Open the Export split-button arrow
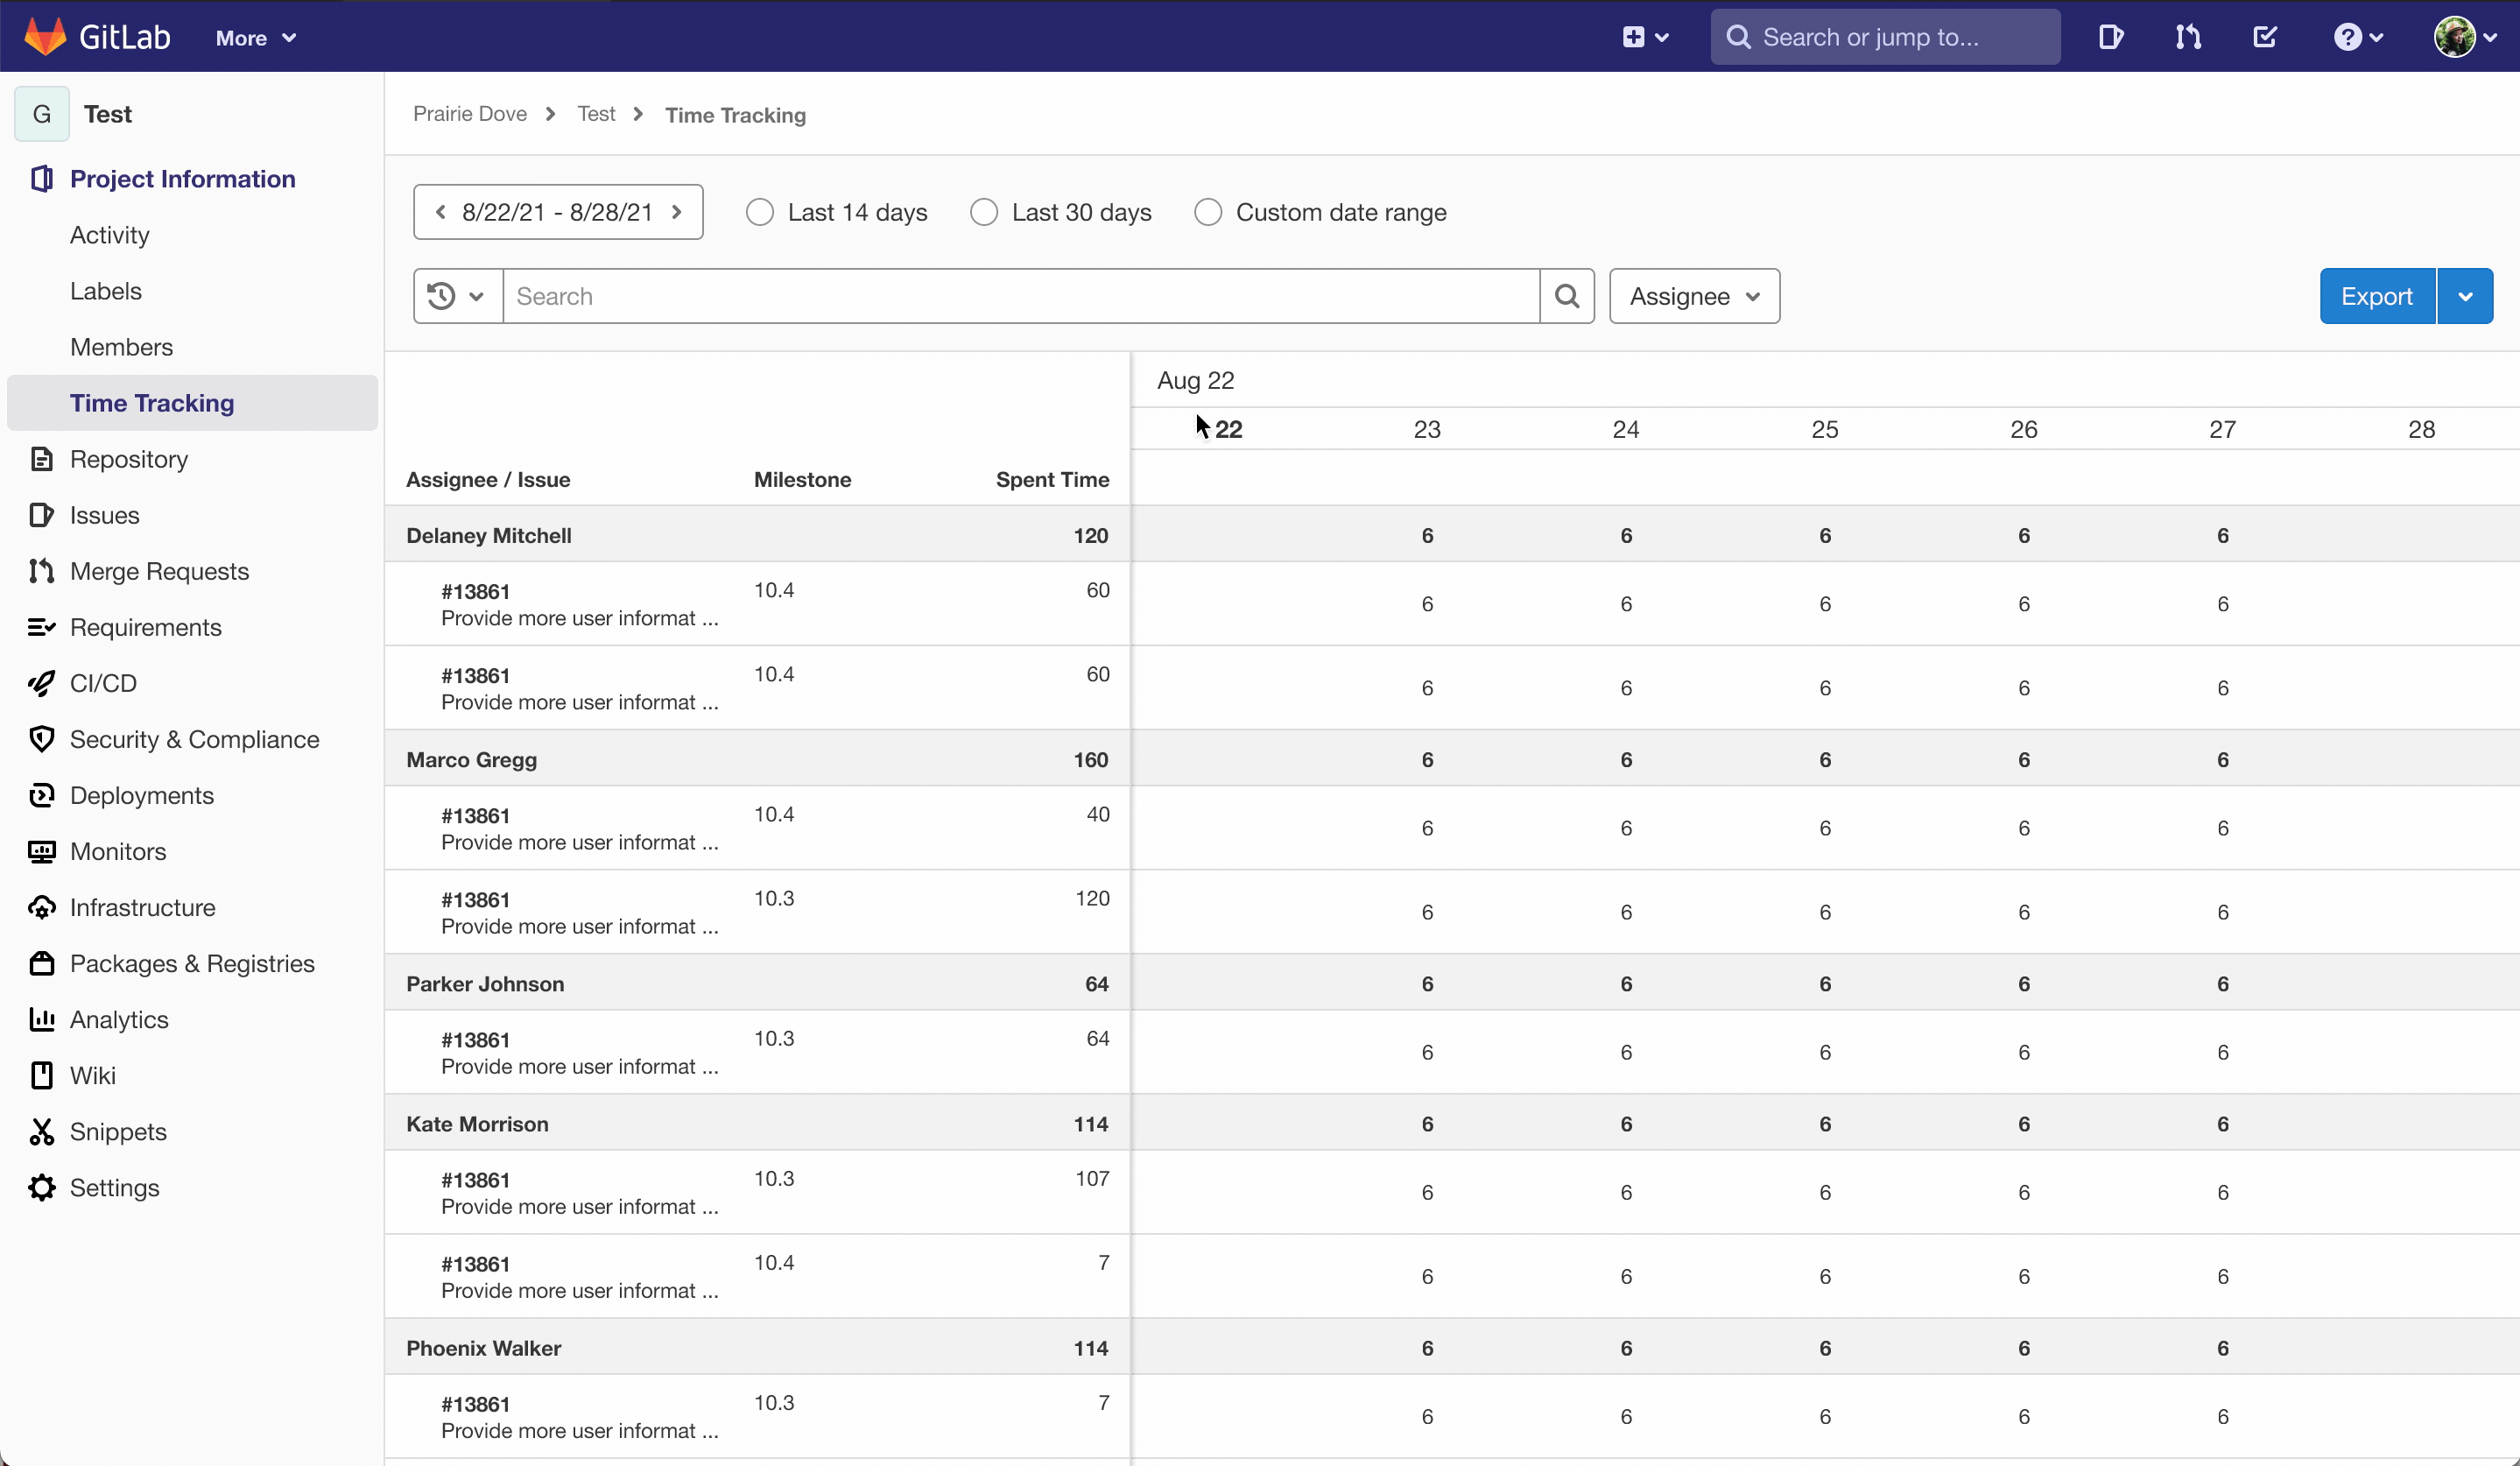The height and width of the screenshot is (1466, 2520). [x=2465, y=296]
